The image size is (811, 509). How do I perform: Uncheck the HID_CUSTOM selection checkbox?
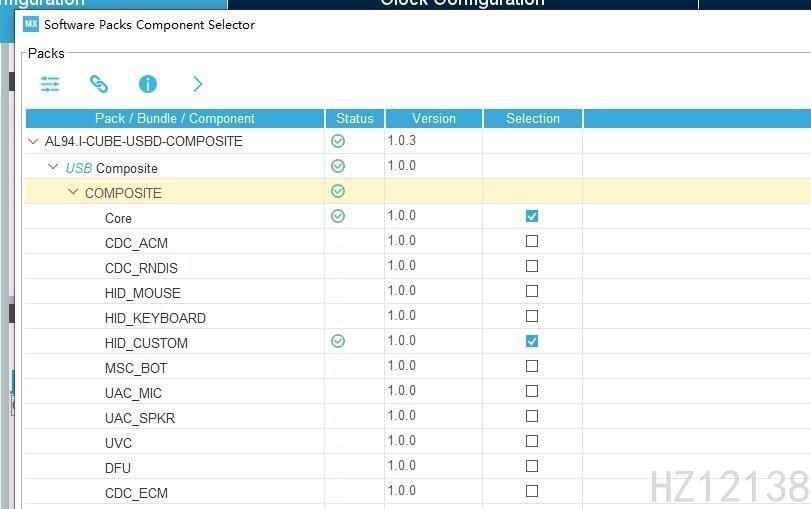[532, 341]
